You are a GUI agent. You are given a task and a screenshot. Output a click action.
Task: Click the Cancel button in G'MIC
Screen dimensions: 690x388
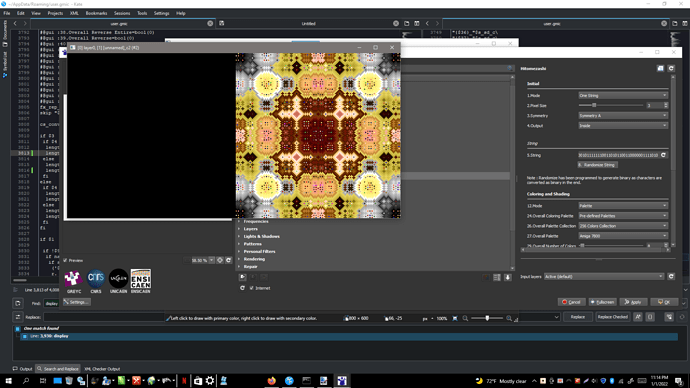point(571,302)
